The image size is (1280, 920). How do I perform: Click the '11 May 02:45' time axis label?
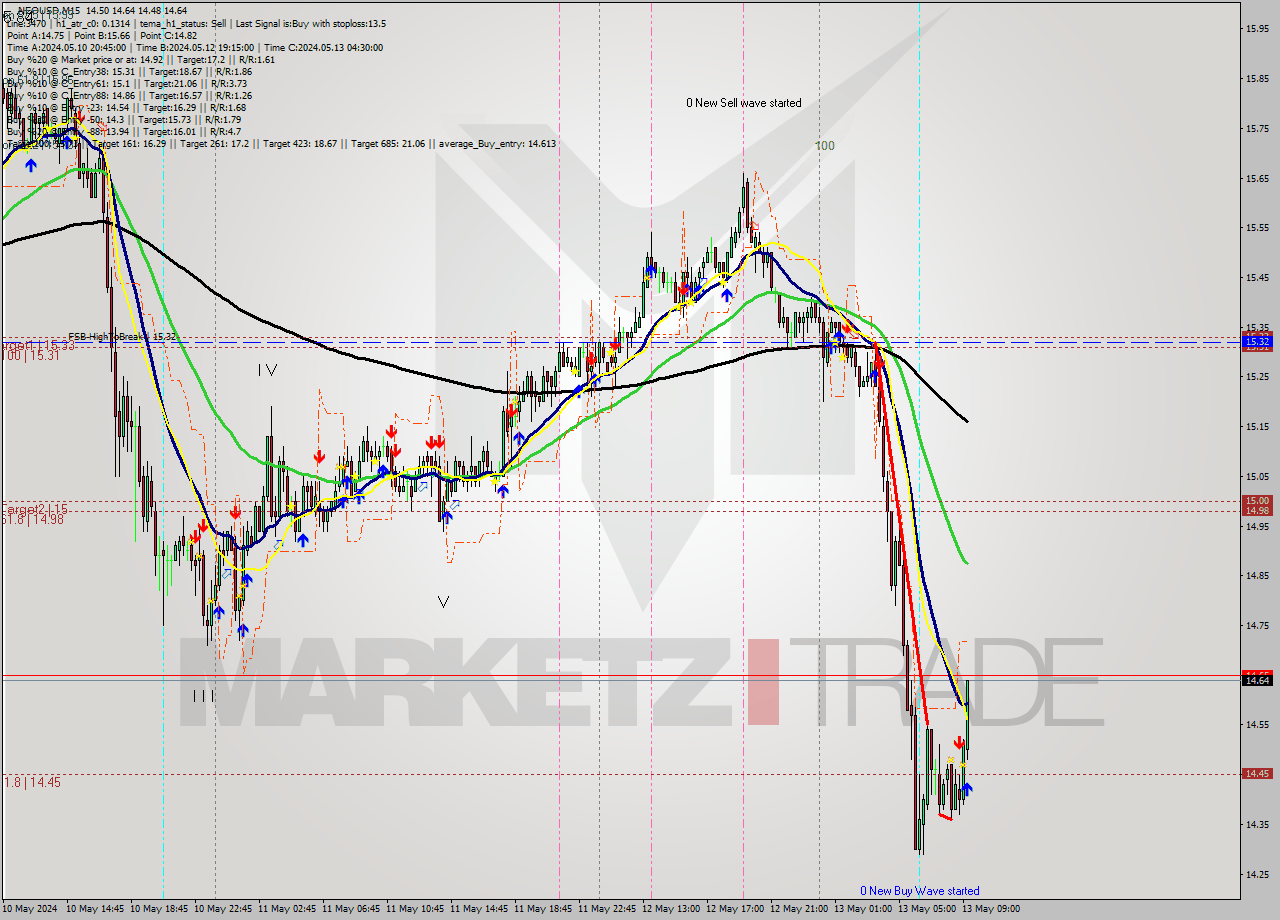coord(288,909)
